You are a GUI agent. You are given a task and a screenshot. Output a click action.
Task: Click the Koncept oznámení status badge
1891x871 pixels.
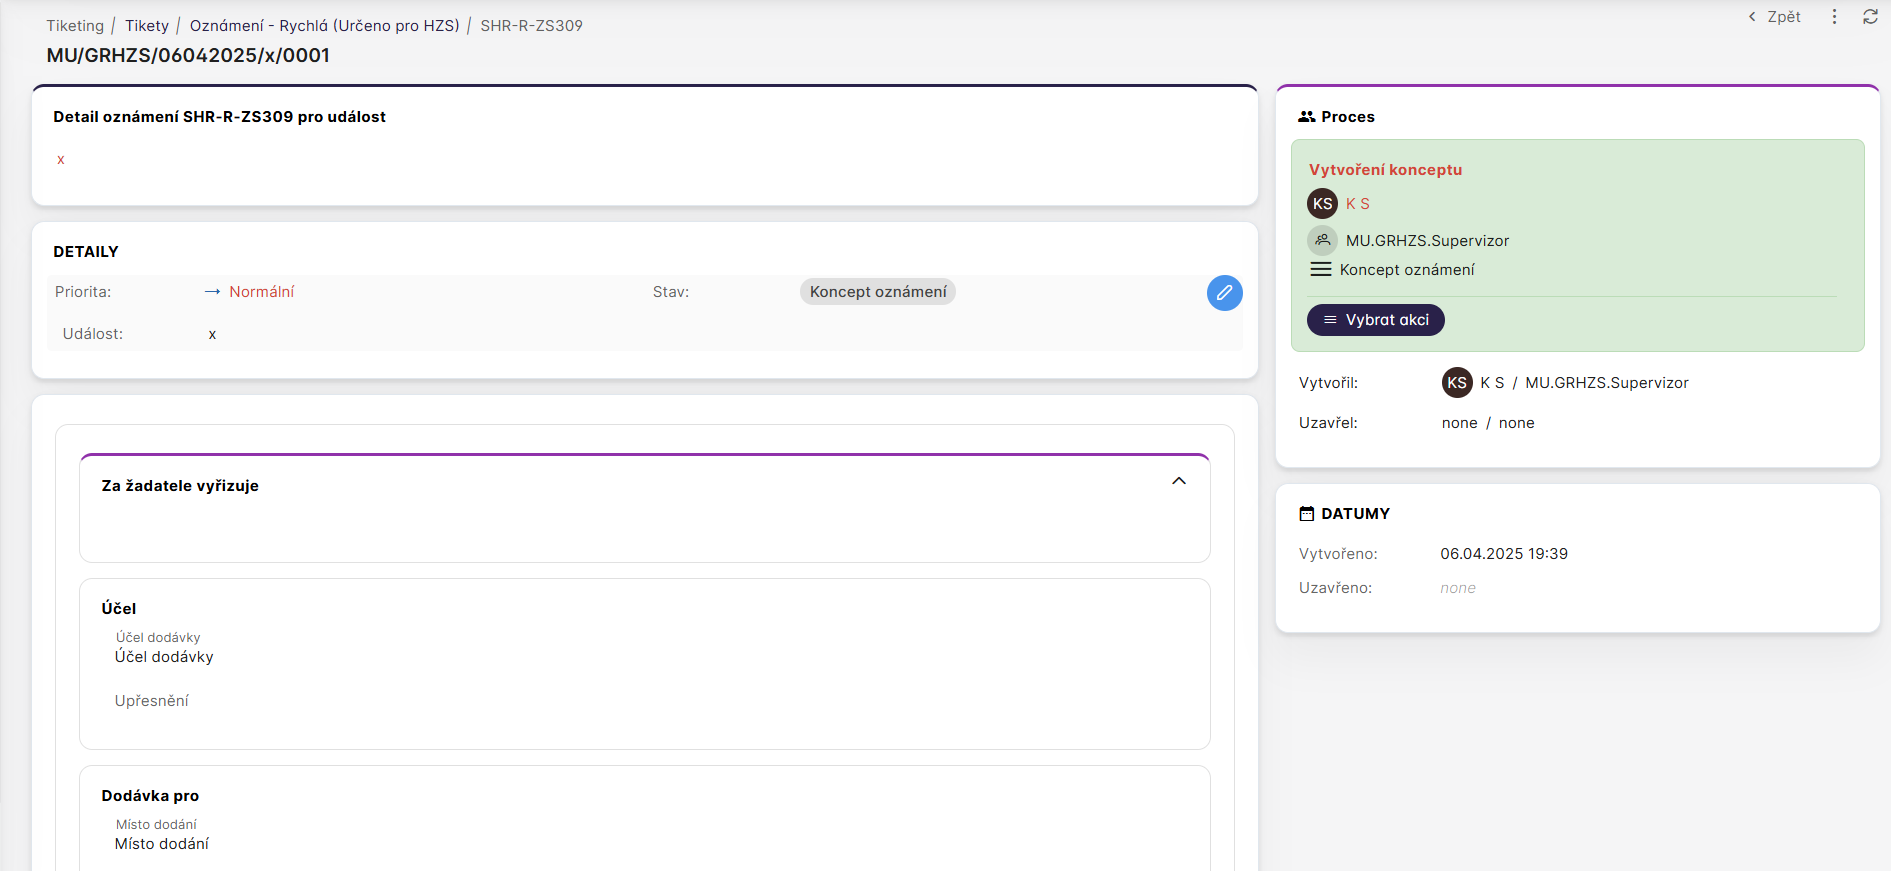[x=877, y=292]
